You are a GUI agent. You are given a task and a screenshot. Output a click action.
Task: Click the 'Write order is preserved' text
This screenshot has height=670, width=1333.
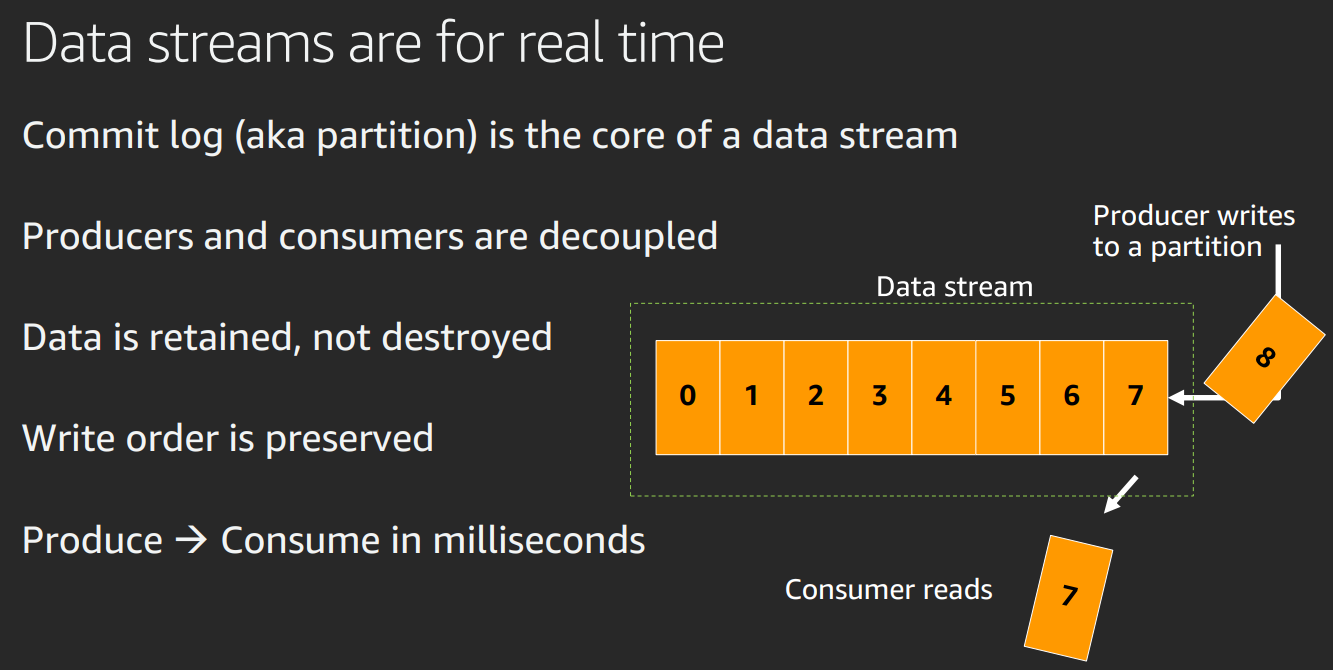(228, 438)
